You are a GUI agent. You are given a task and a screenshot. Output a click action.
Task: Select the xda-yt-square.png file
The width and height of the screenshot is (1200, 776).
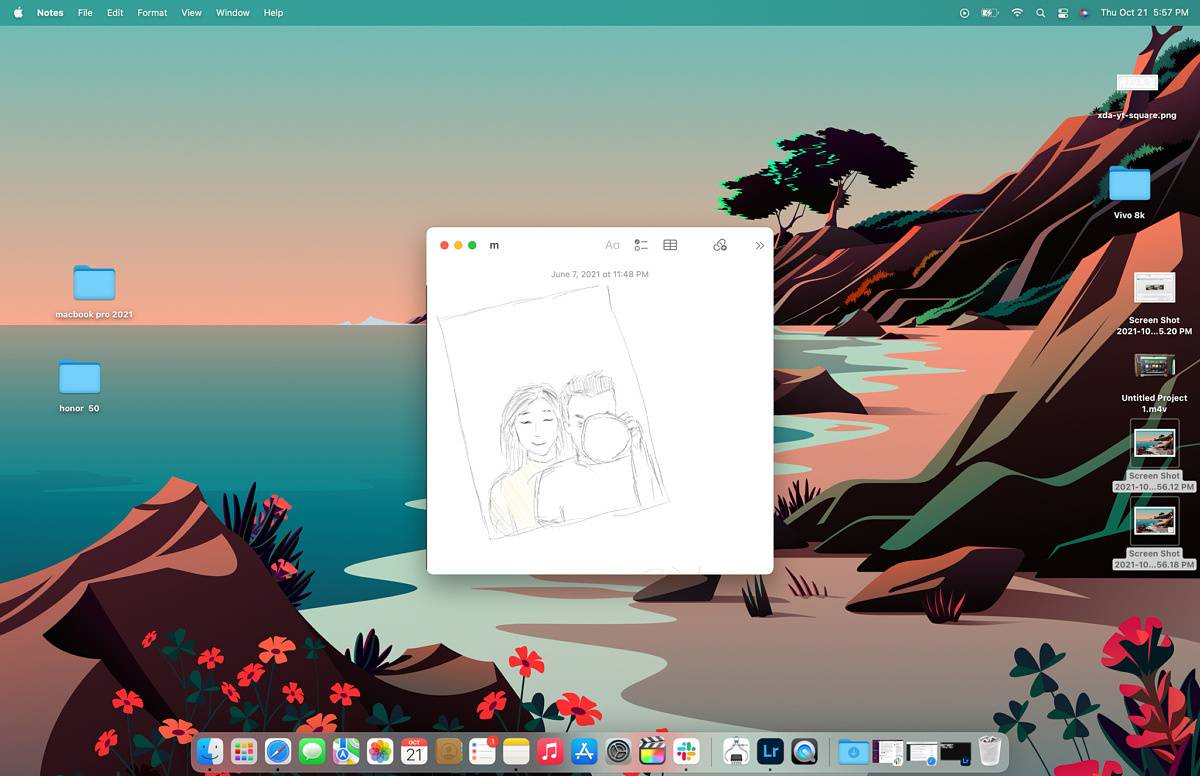(1136, 96)
